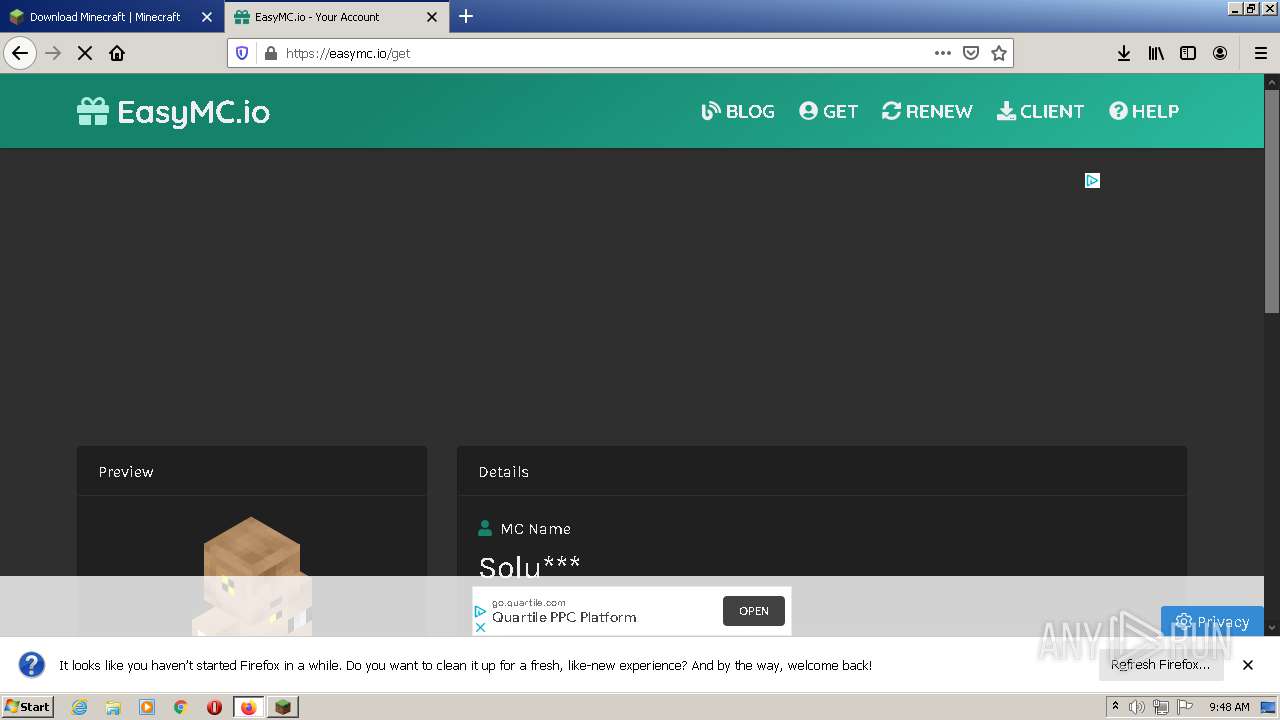The width and height of the screenshot is (1280, 720).
Task: Stop loading the current page
Action: click(85, 53)
